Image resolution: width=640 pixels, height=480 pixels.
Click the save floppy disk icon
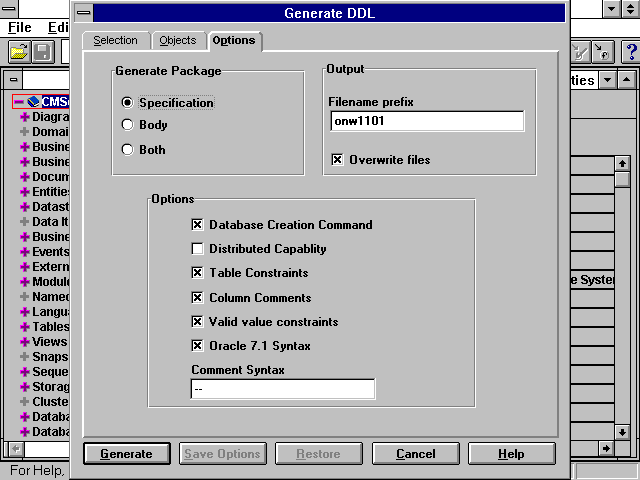pyautogui.click(x=43, y=52)
